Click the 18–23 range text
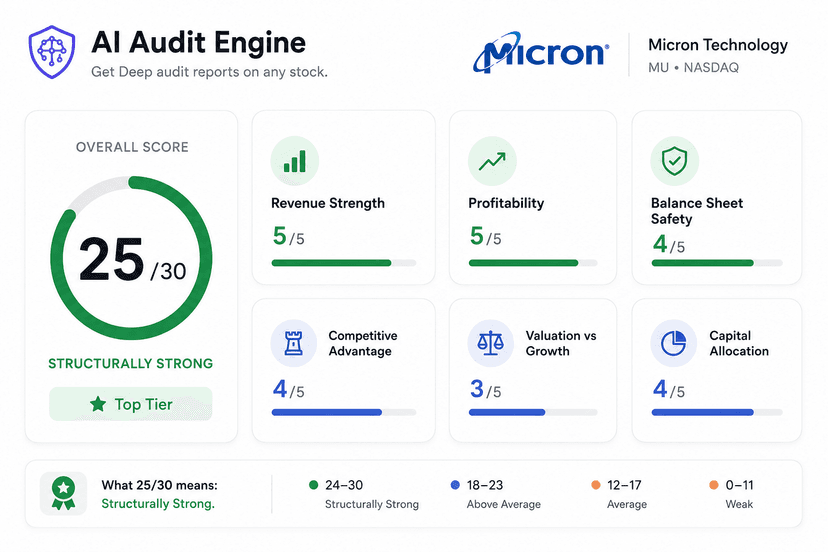828x552 pixels. (485, 485)
